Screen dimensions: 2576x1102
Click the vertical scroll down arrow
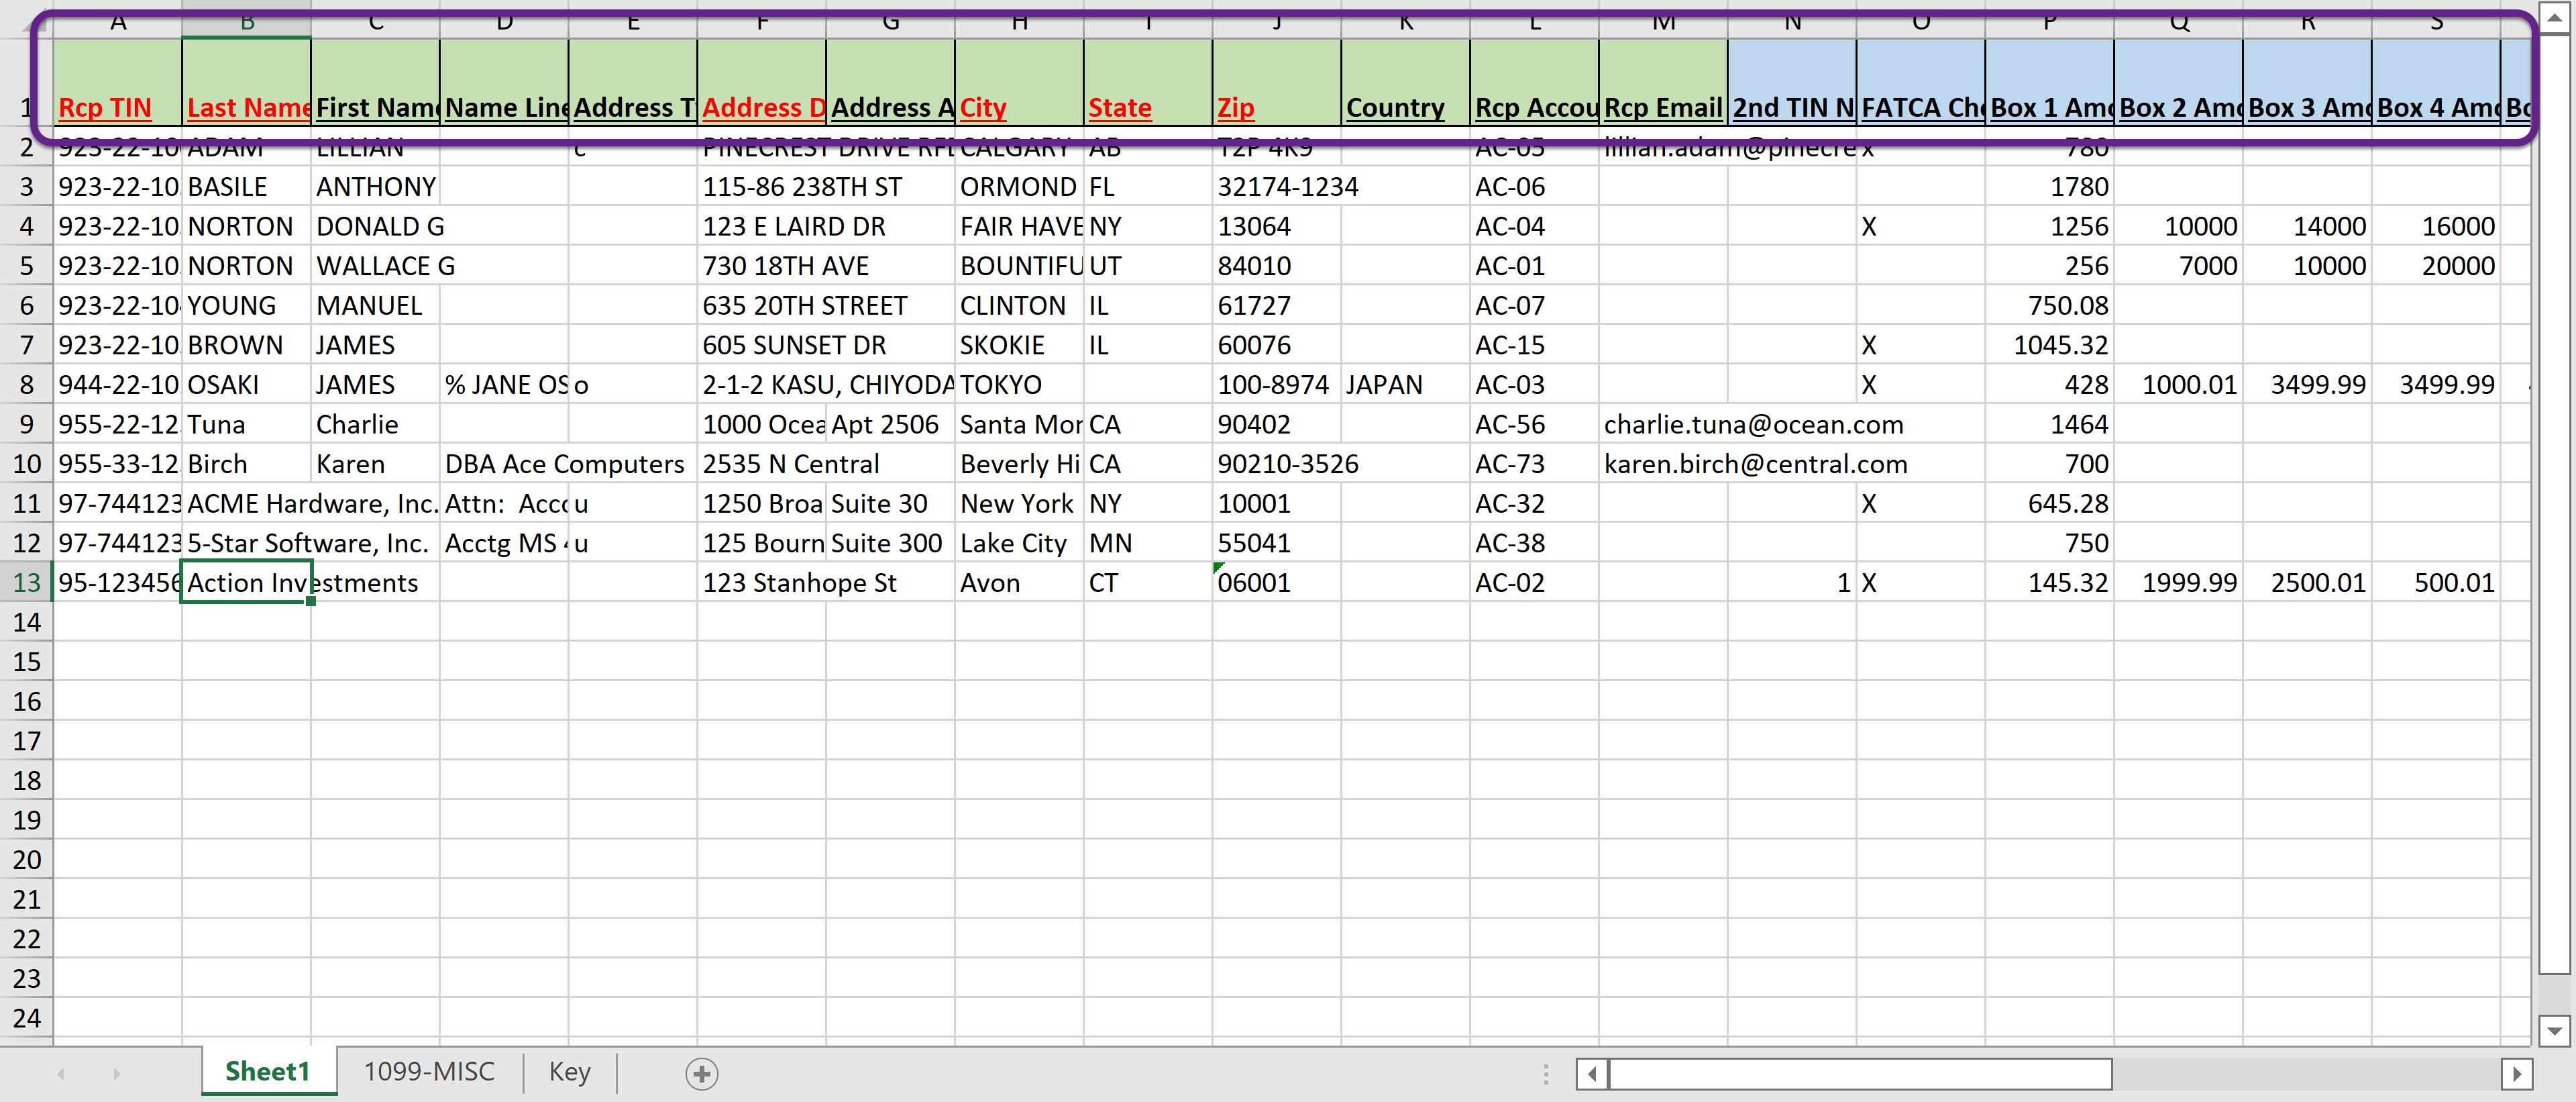point(2554,1030)
